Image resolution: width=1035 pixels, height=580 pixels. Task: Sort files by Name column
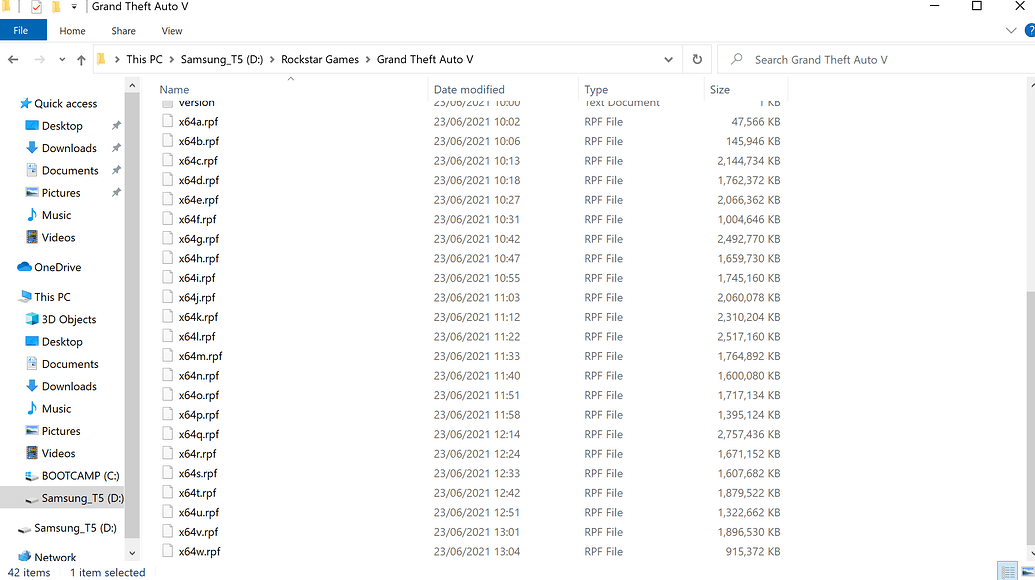pos(174,89)
